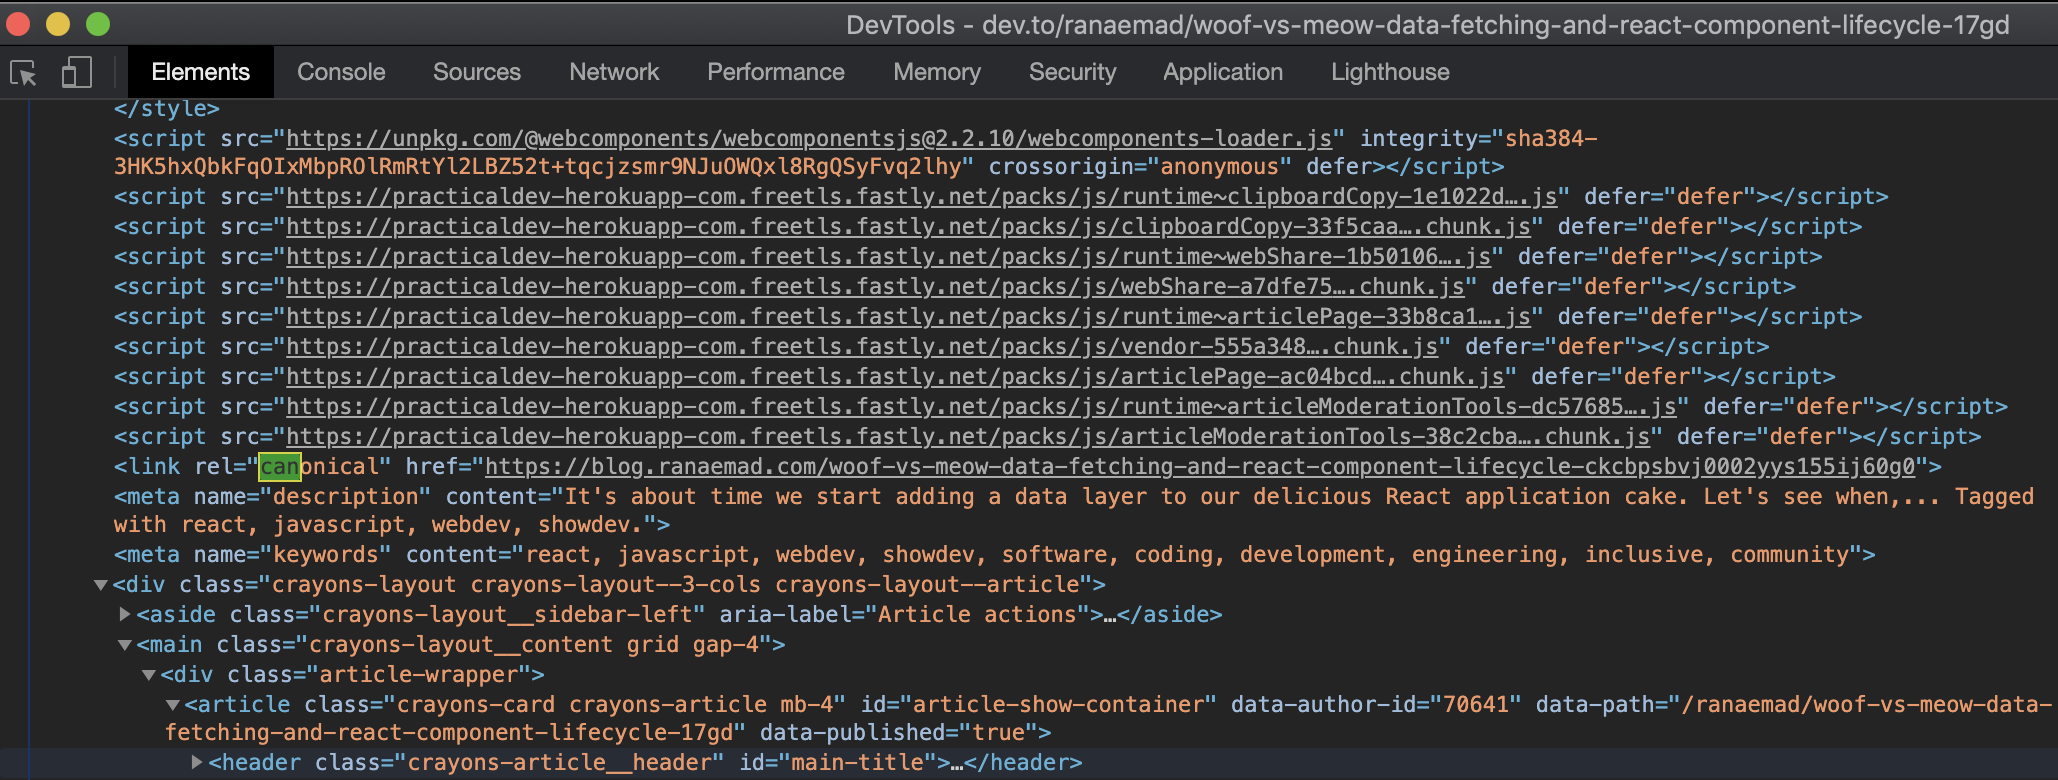
Task: Select the meta description element line
Action: pos(1073,510)
